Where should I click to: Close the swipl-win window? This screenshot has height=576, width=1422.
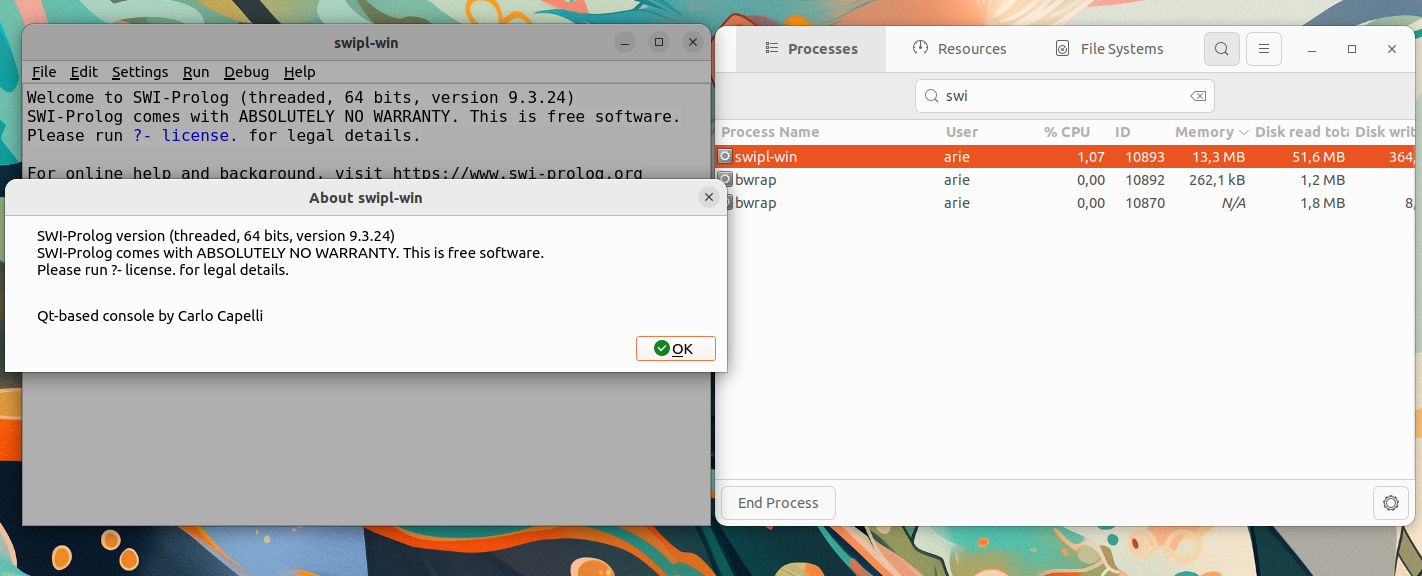(693, 42)
